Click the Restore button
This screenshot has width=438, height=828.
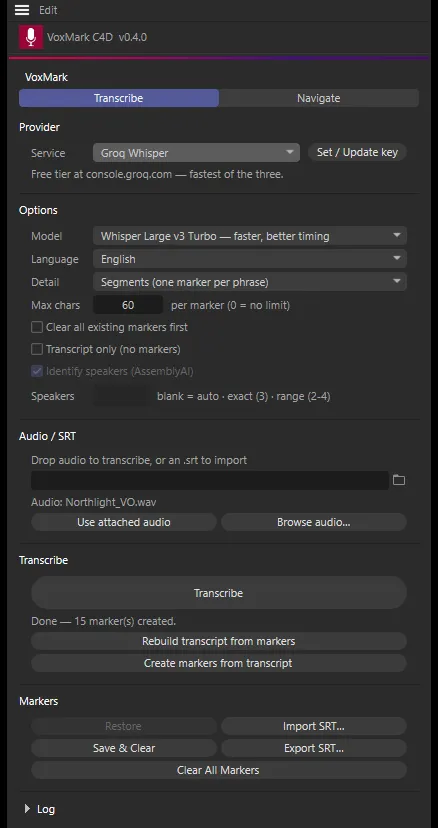[x=124, y=726]
